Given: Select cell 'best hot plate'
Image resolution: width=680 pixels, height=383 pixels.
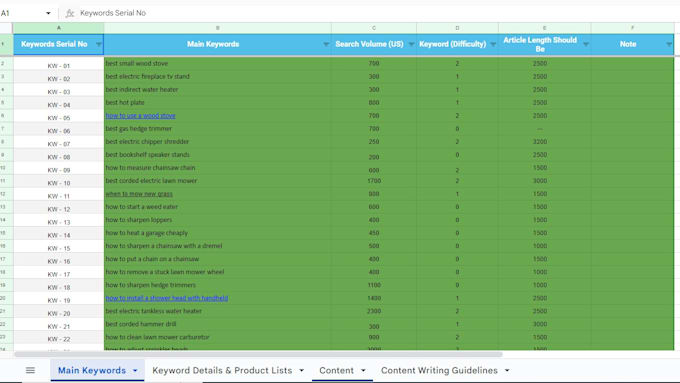Looking at the screenshot, I should coord(218,103).
